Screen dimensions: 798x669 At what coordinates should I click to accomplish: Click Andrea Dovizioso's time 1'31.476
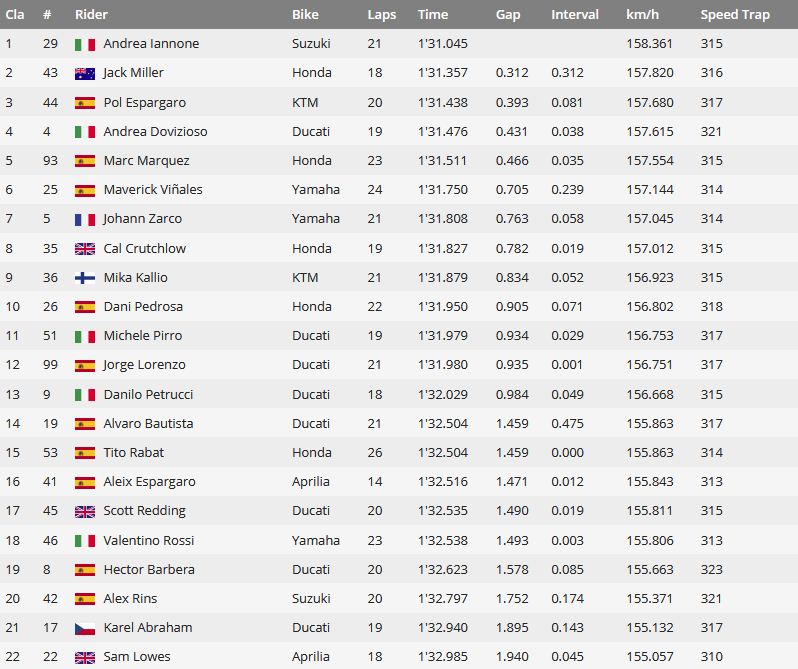(x=443, y=132)
